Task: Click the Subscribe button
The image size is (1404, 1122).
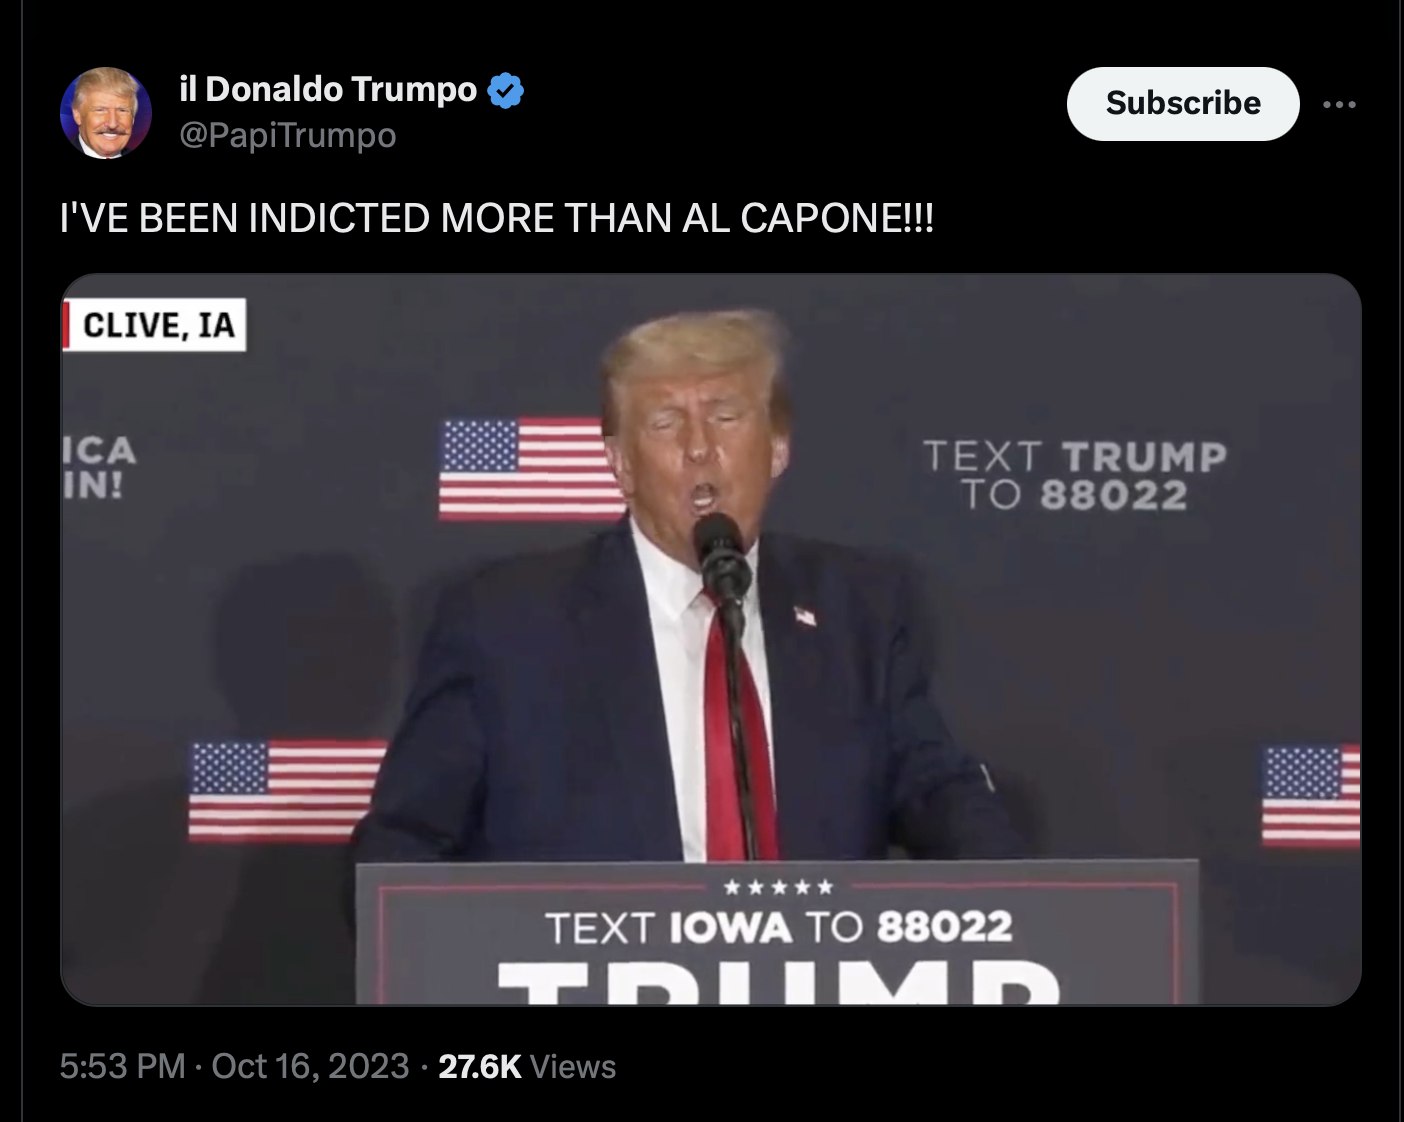Action: click(1183, 104)
